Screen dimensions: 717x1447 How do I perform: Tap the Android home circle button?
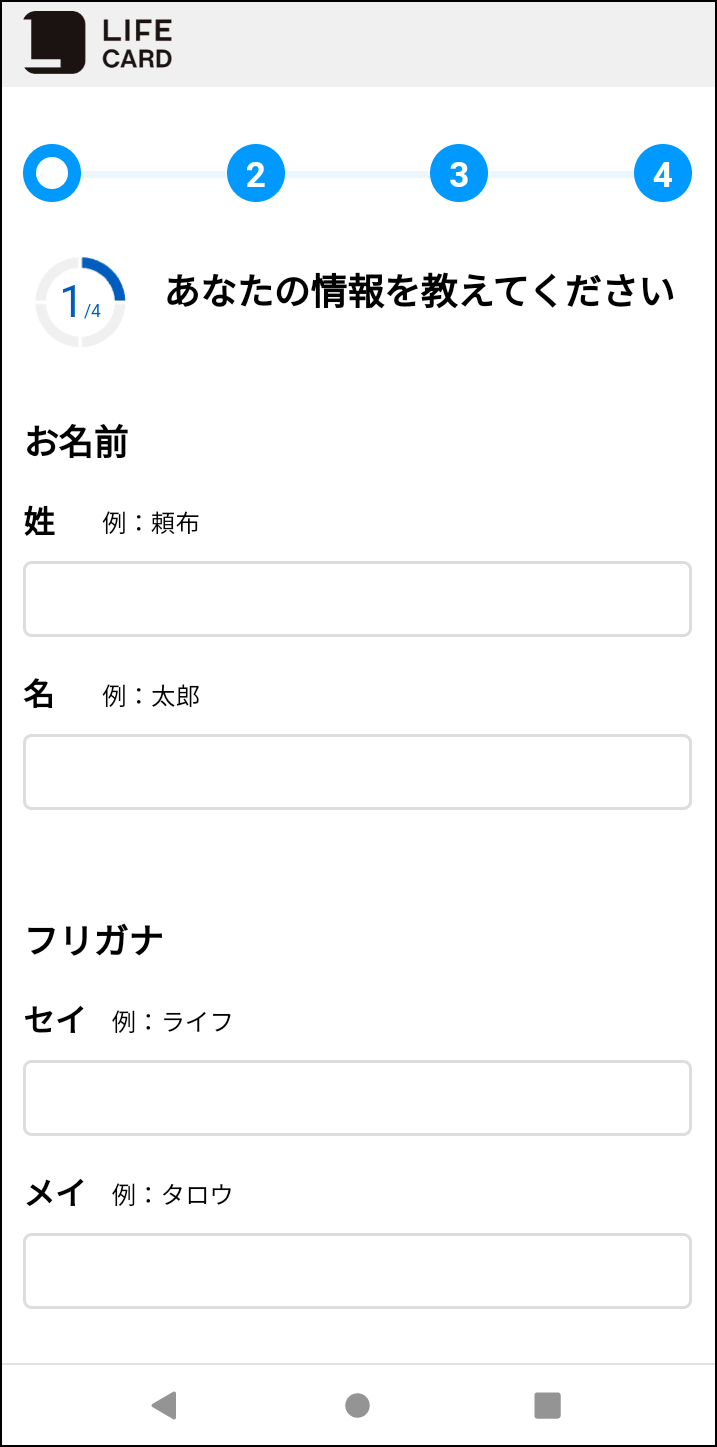click(x=357, y=1405)
